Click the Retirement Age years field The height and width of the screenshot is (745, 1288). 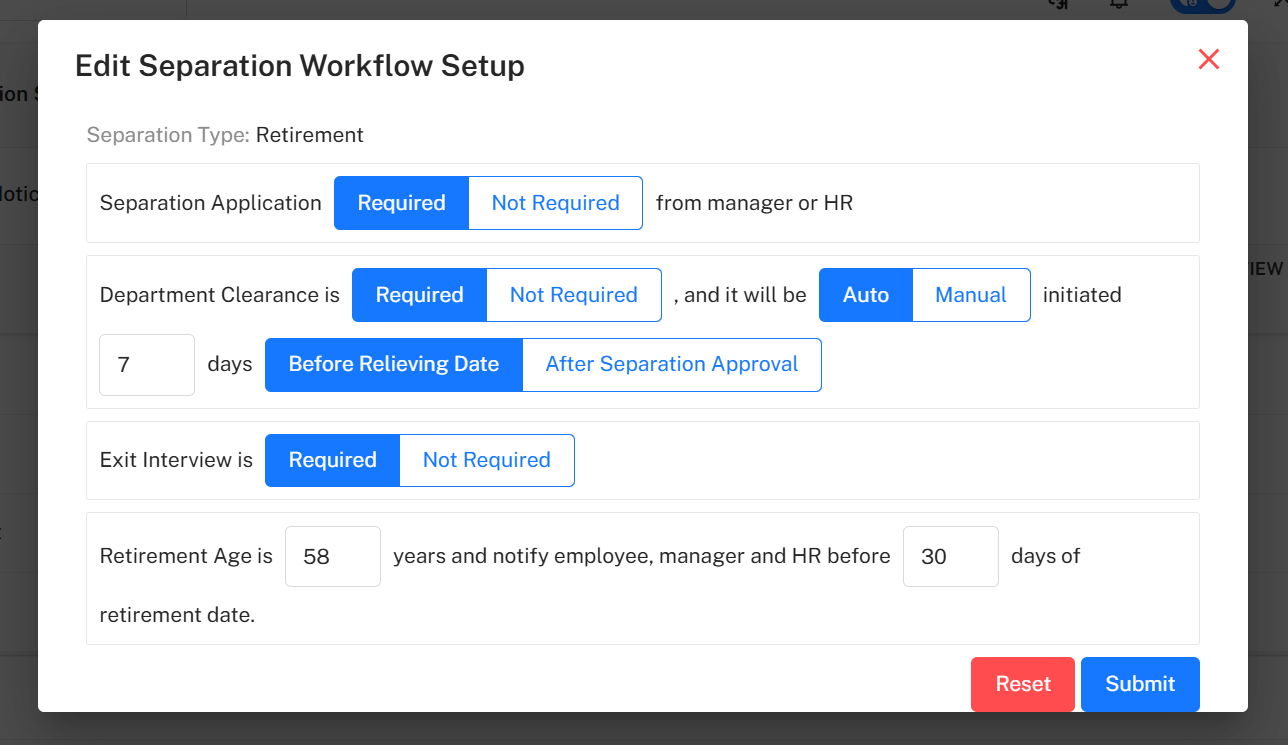pos(332,556)
